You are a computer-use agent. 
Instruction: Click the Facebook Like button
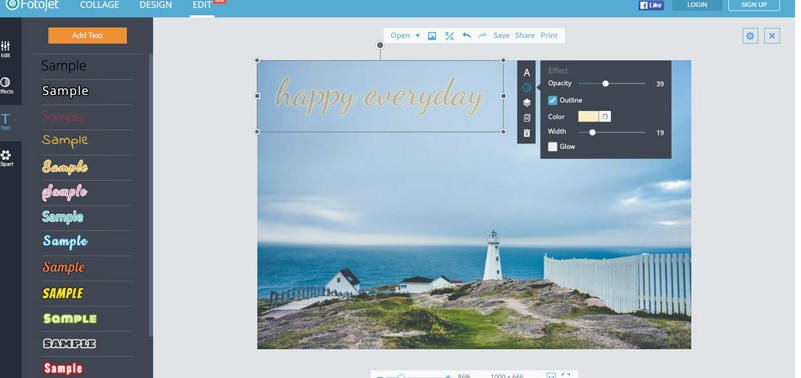[x=651, y=5]
